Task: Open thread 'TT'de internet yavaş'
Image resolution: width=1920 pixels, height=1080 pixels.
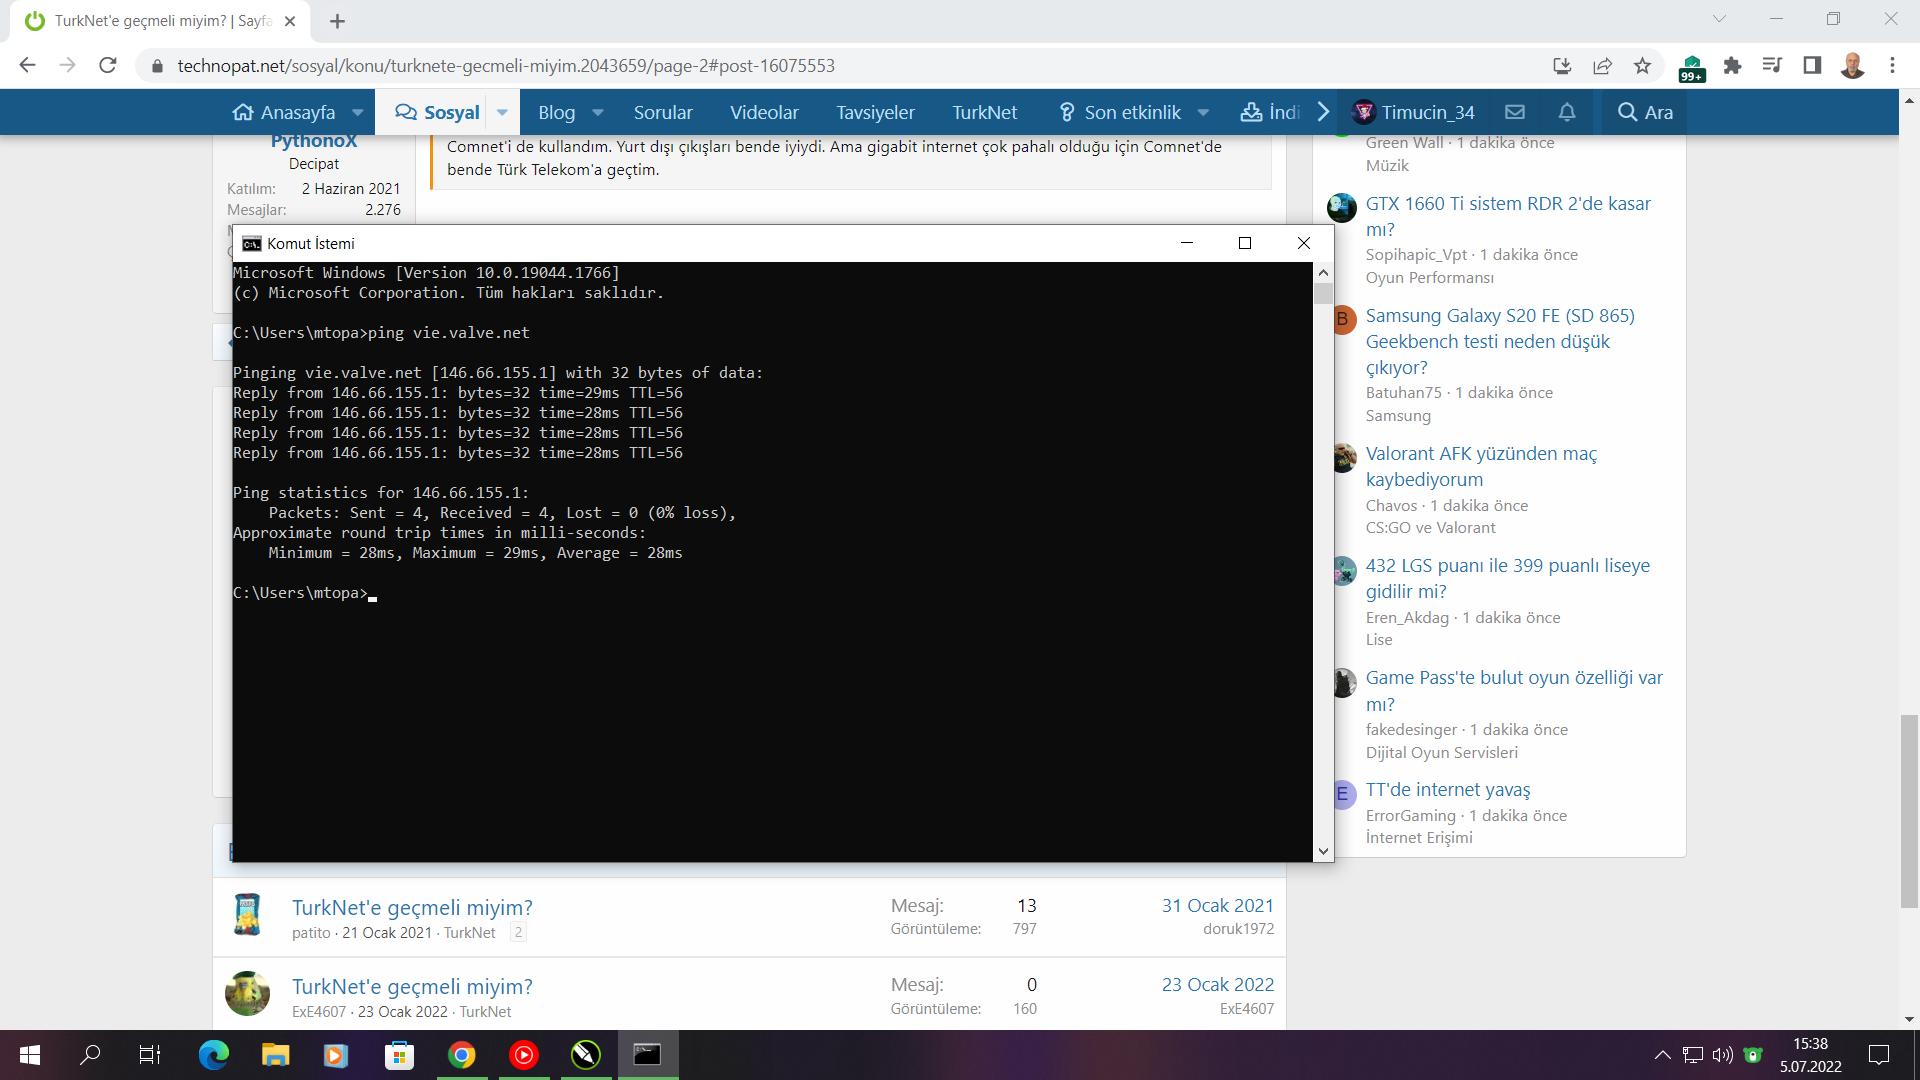Action: pos(1447,790)
